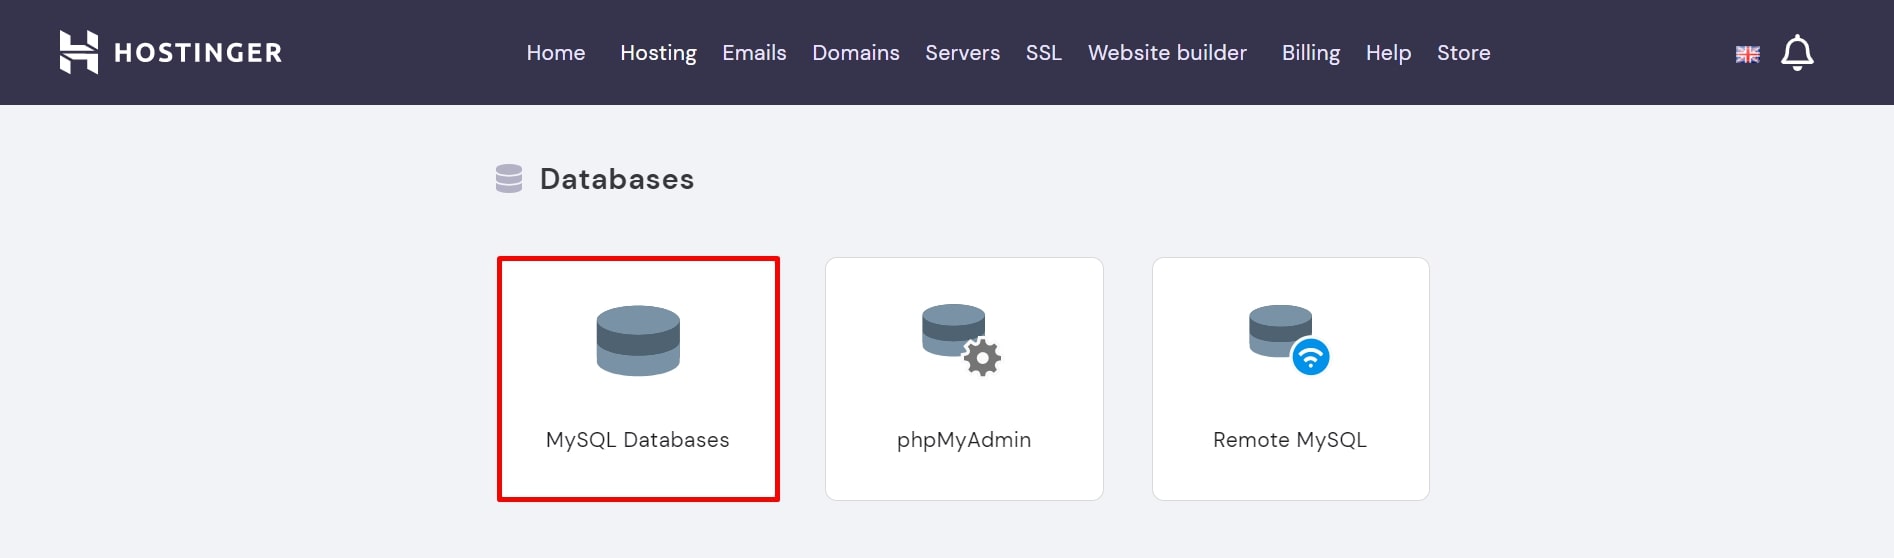Viewport: 1894px width, 558px height.
Task: Select the MySQL Databases label
Action: pos(638,440)
